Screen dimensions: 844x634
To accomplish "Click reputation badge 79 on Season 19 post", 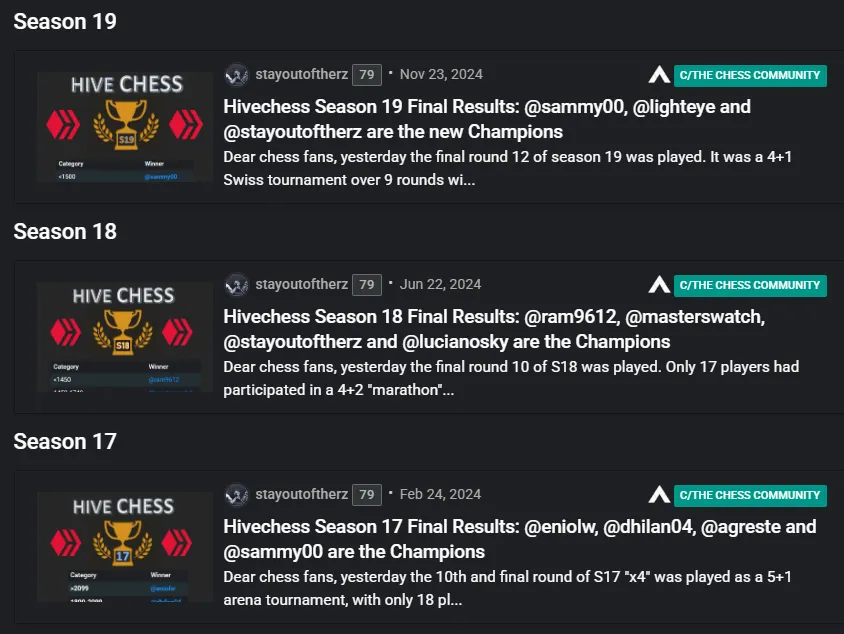I will pos(367,75).
